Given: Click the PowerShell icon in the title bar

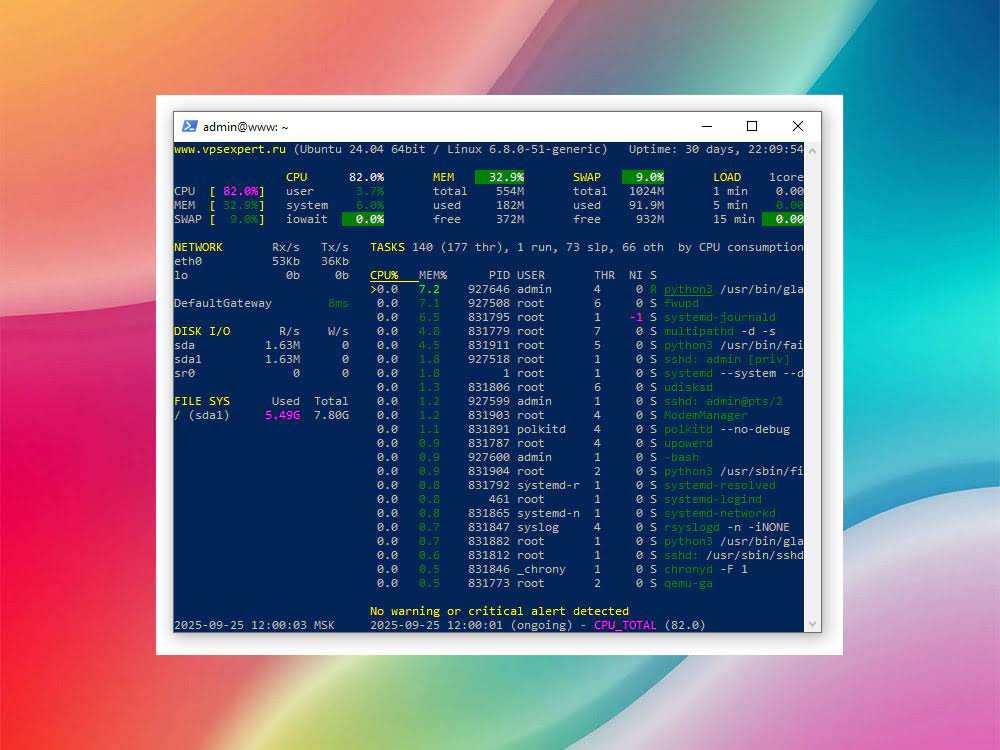Looking at the screenshot, I should tap(189, 126).
